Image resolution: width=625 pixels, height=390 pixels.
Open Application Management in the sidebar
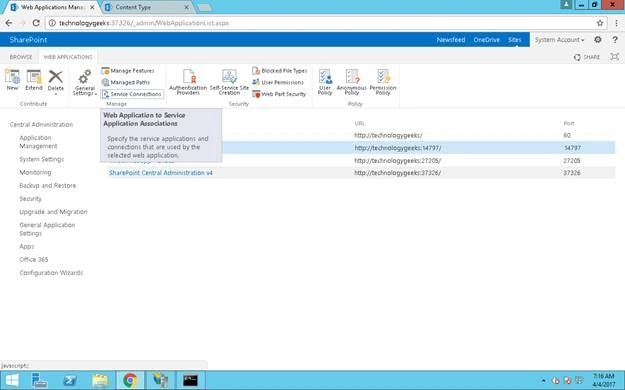tap(38, 142)
